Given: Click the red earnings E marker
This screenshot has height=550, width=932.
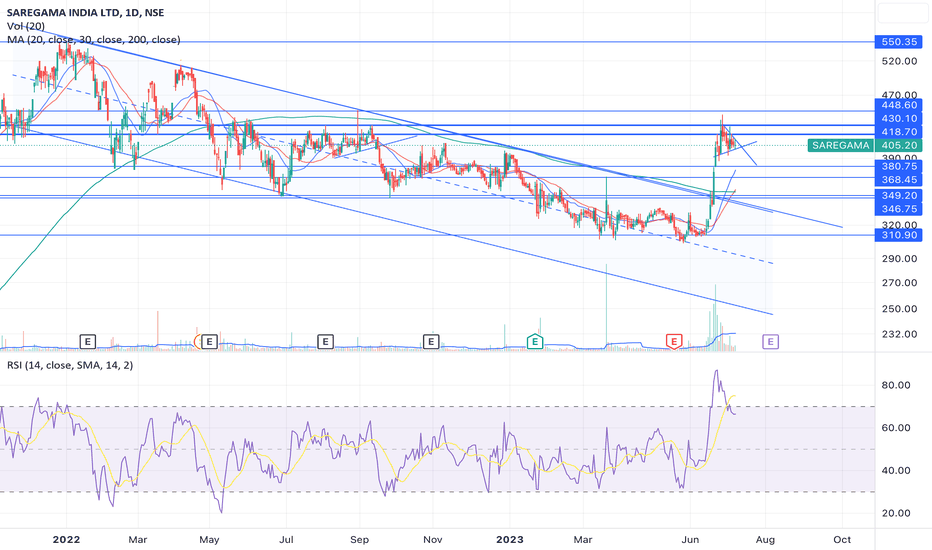Looking at the screenshot, I should 673,341.
